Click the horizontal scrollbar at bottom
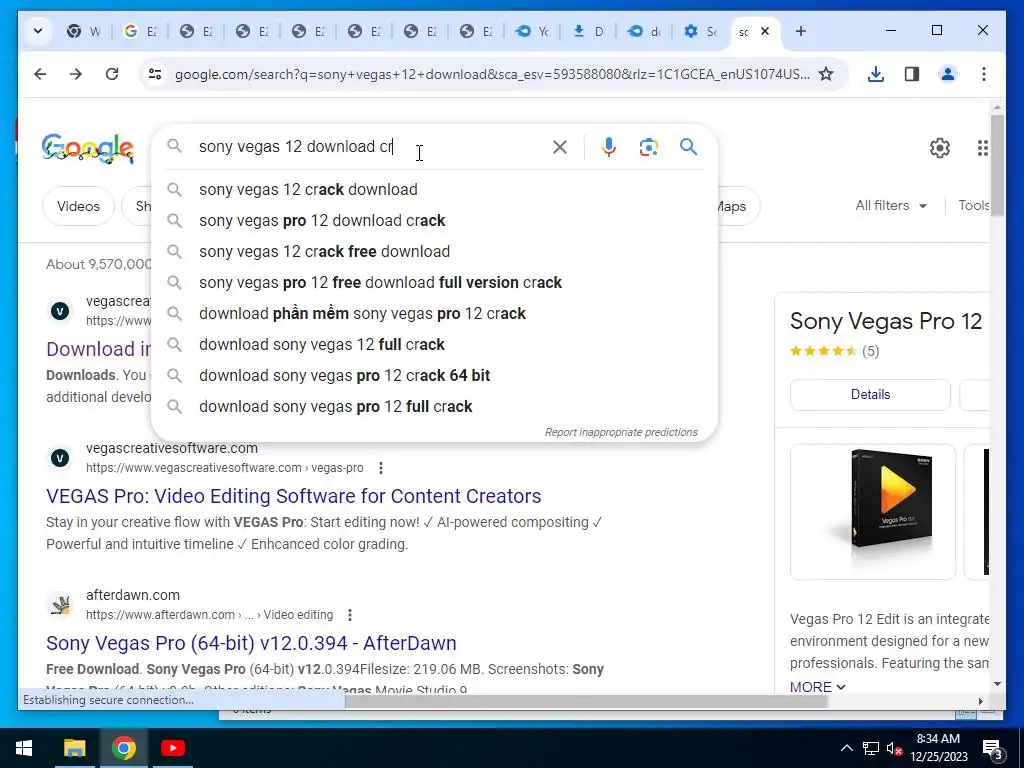 [x=586, y=701]
